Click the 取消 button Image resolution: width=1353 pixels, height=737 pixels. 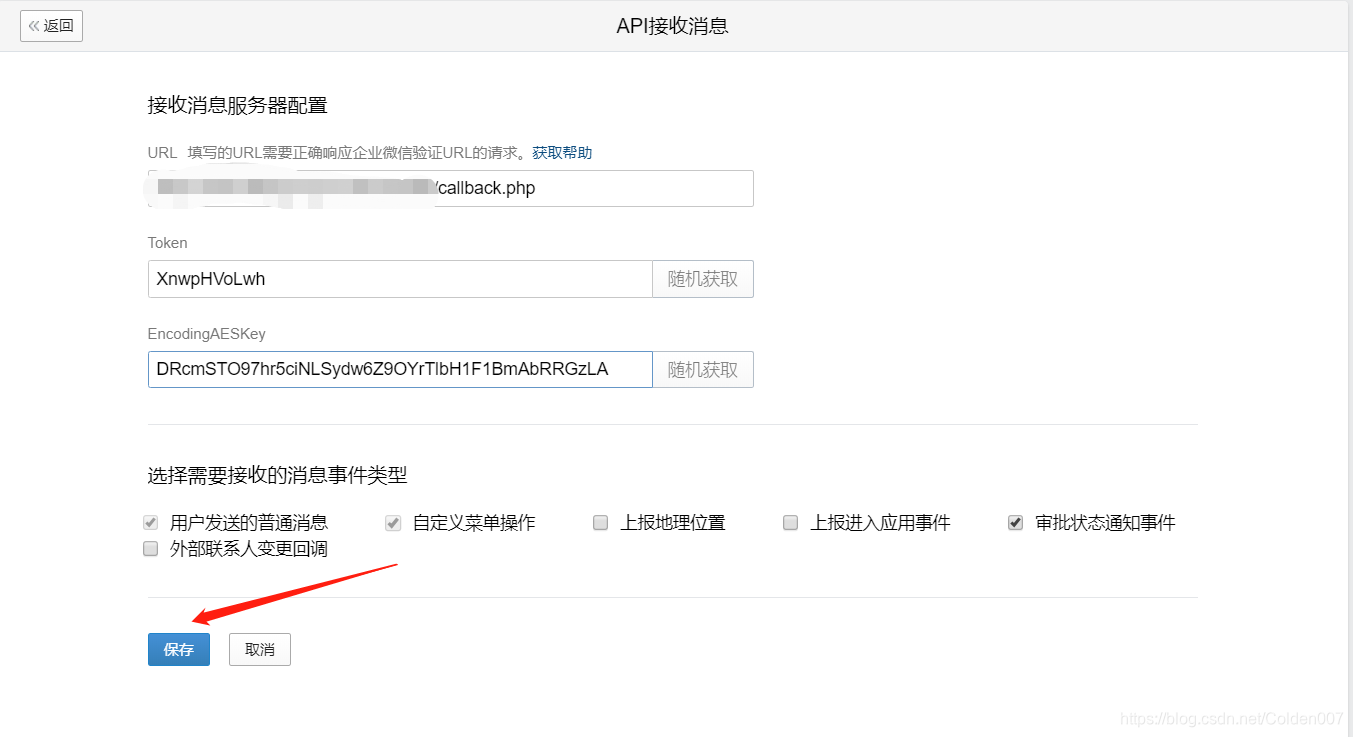(259, 649)
